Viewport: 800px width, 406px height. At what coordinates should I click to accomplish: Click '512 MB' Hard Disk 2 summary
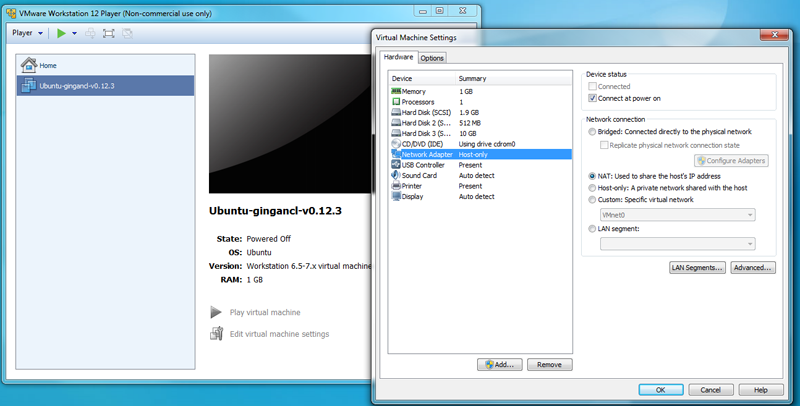tap(469, 123)
